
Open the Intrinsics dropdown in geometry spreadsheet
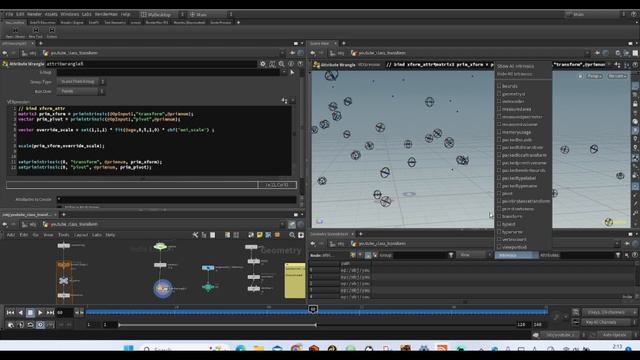pyautogui.click(x=516, y=255)
